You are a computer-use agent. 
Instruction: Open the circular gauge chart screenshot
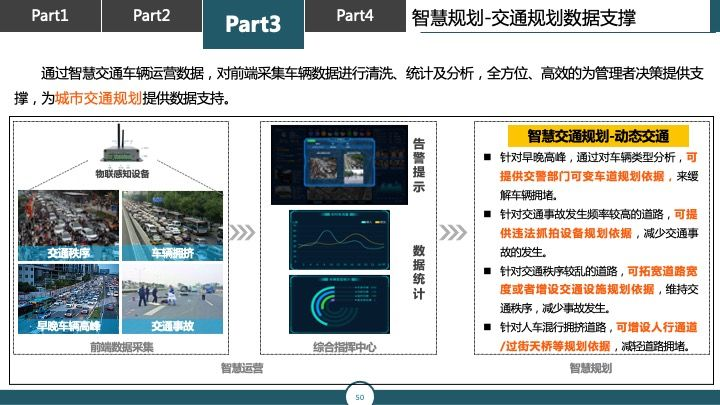click(339, 304)
